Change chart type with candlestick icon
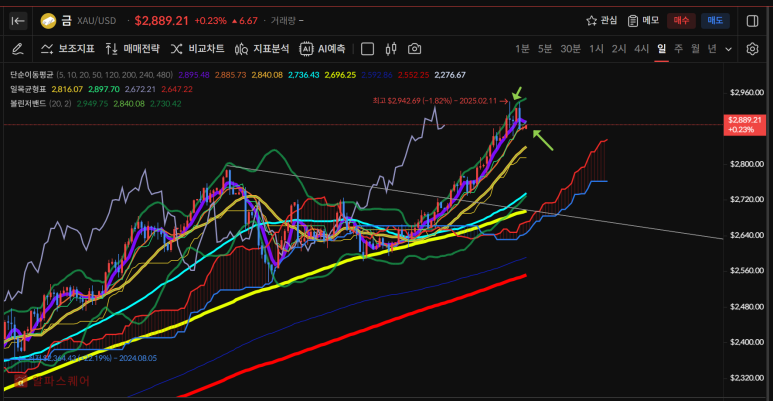 [x=391, y=49]
